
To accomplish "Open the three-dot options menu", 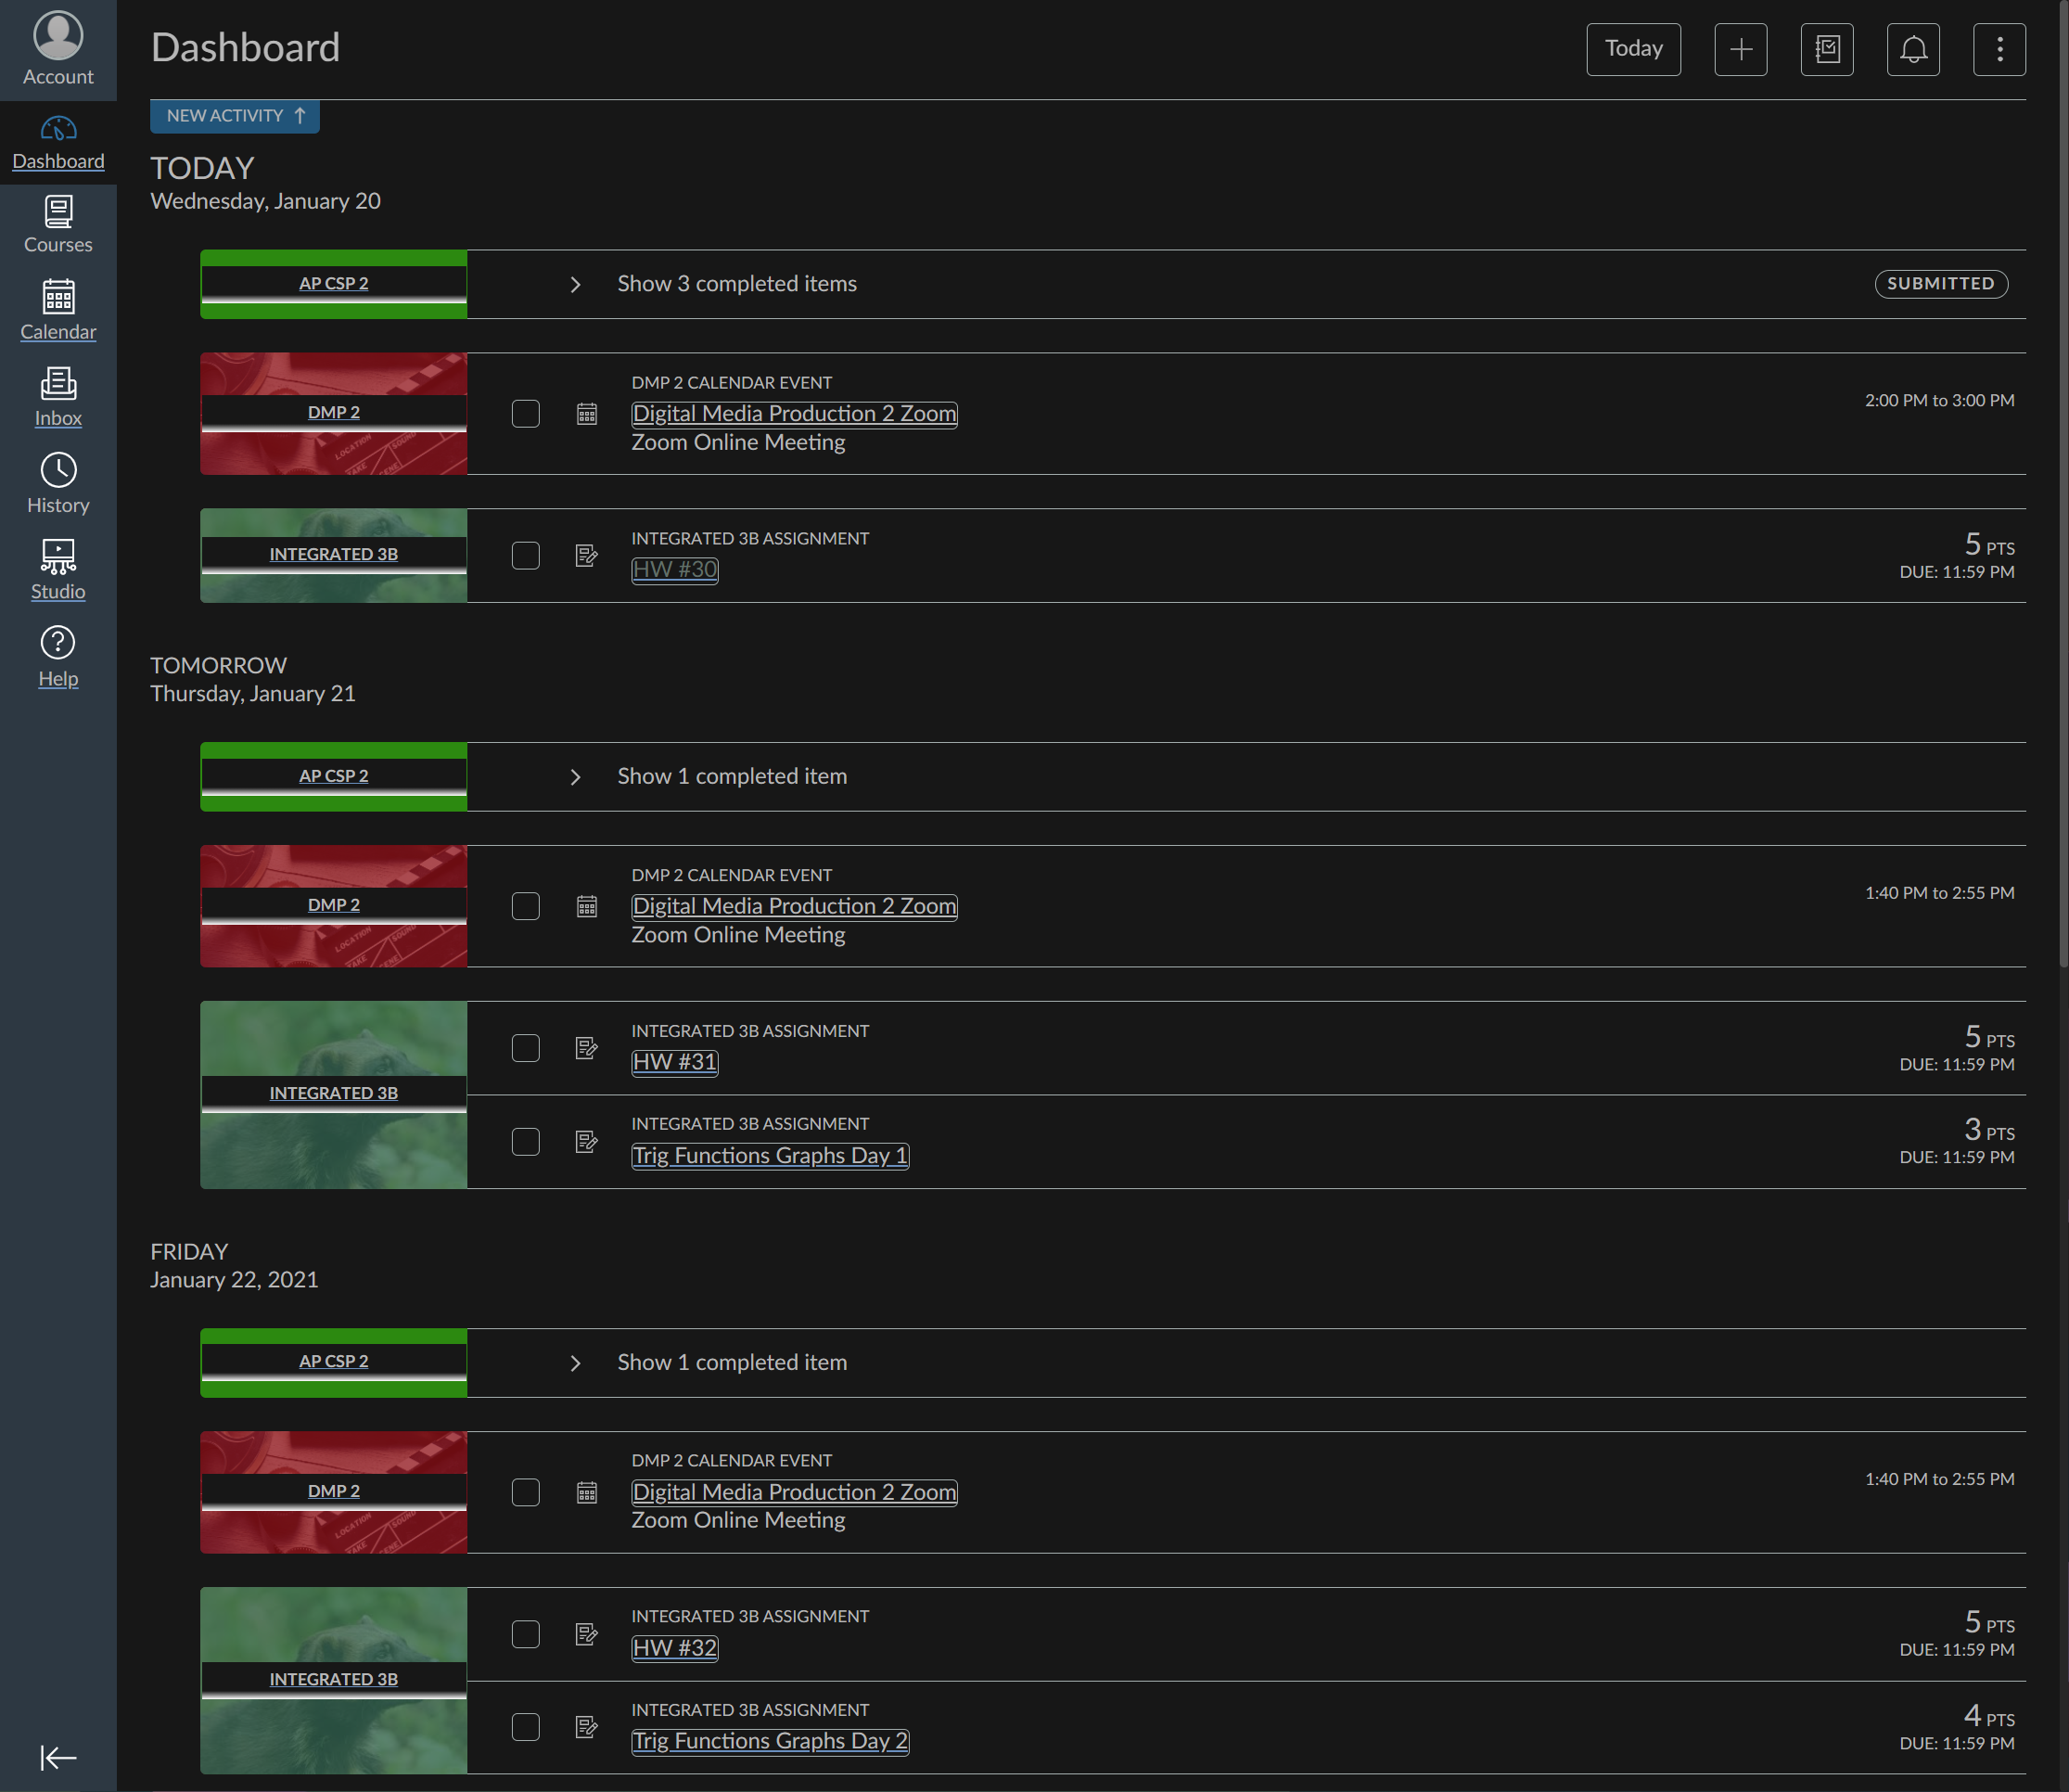I will coord(1998,49).
